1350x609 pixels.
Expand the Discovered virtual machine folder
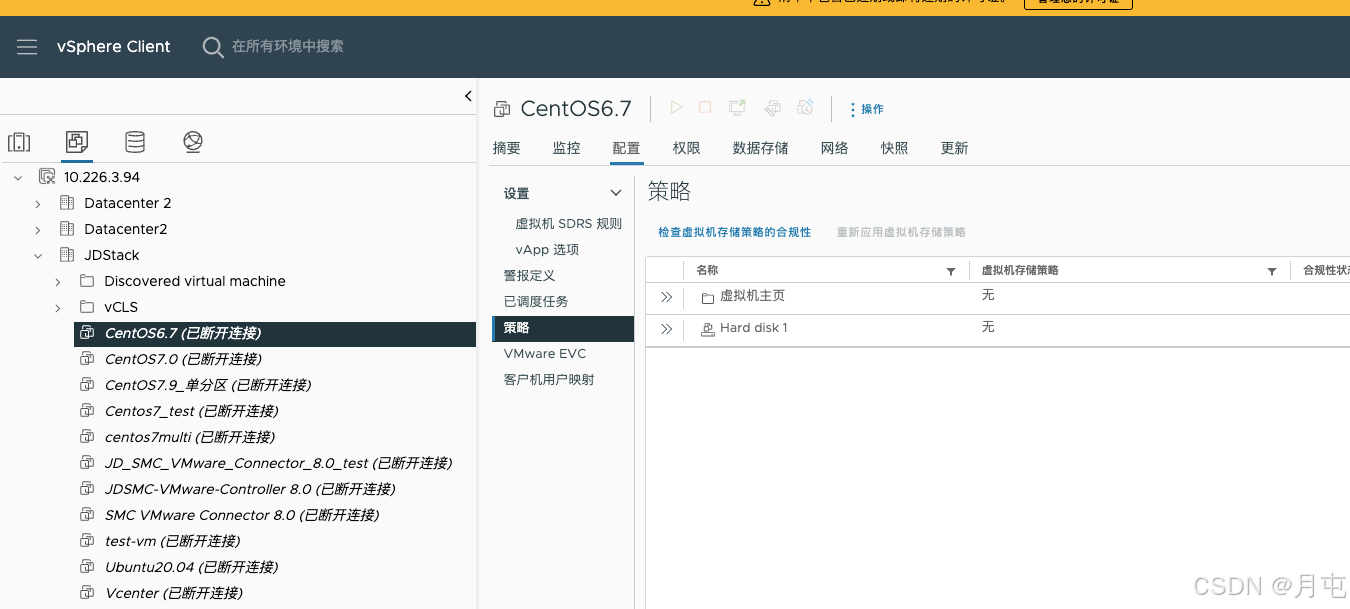(58, 281)
